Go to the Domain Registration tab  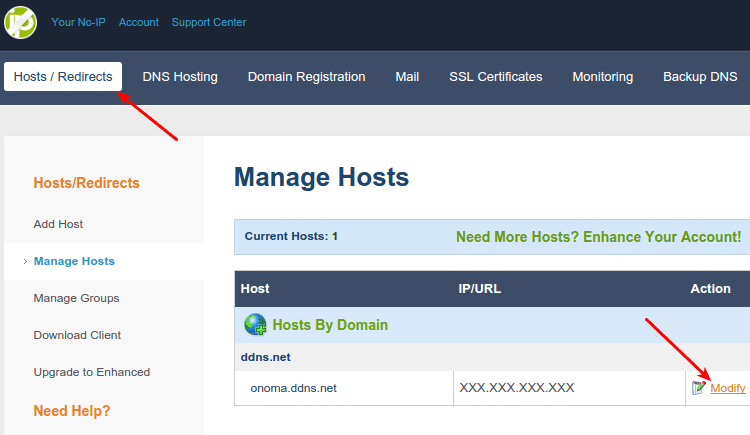click(x=307, y=77)
